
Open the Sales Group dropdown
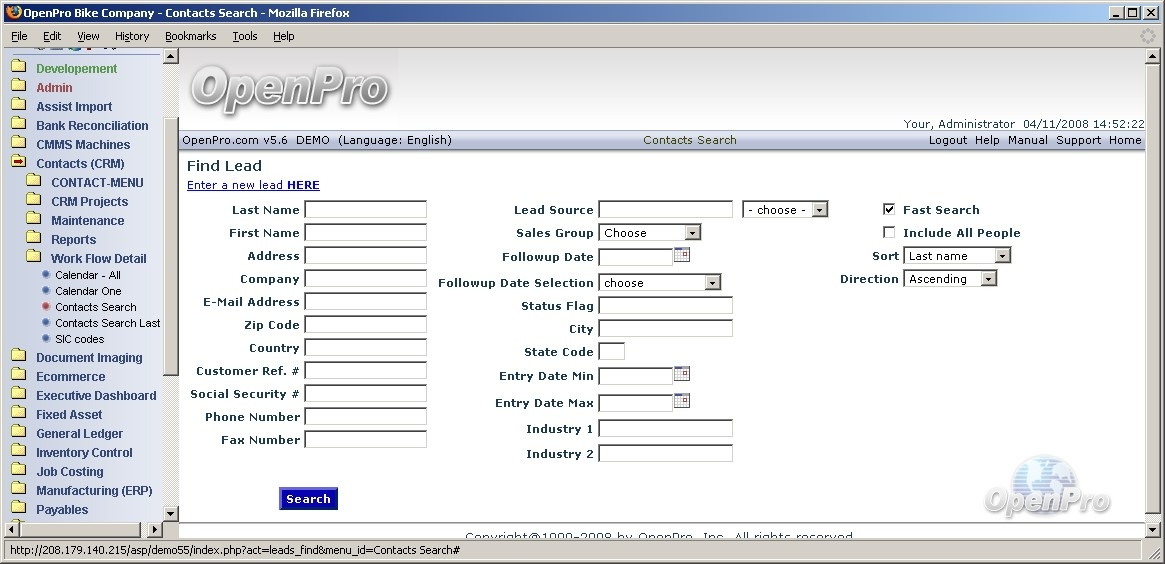coord(650,233)
